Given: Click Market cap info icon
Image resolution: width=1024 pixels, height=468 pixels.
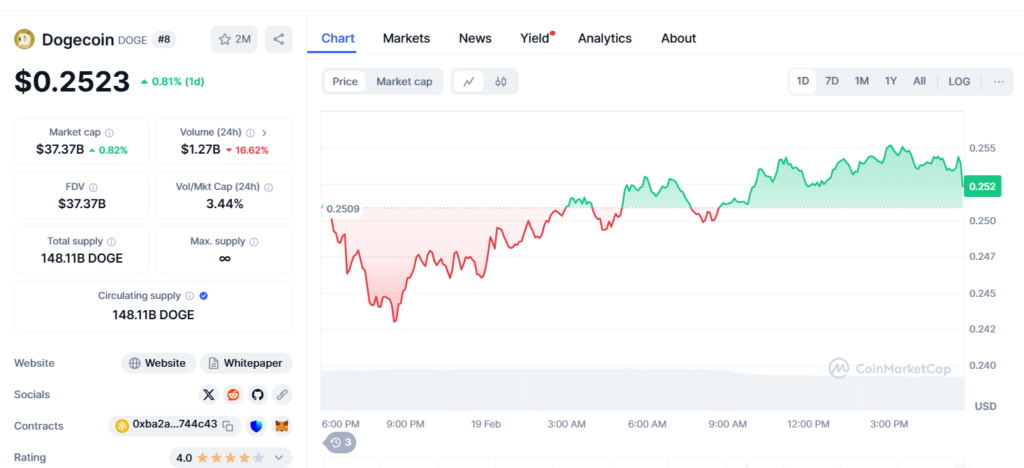Looking at the screenshot, I should [x=109, y=133].
